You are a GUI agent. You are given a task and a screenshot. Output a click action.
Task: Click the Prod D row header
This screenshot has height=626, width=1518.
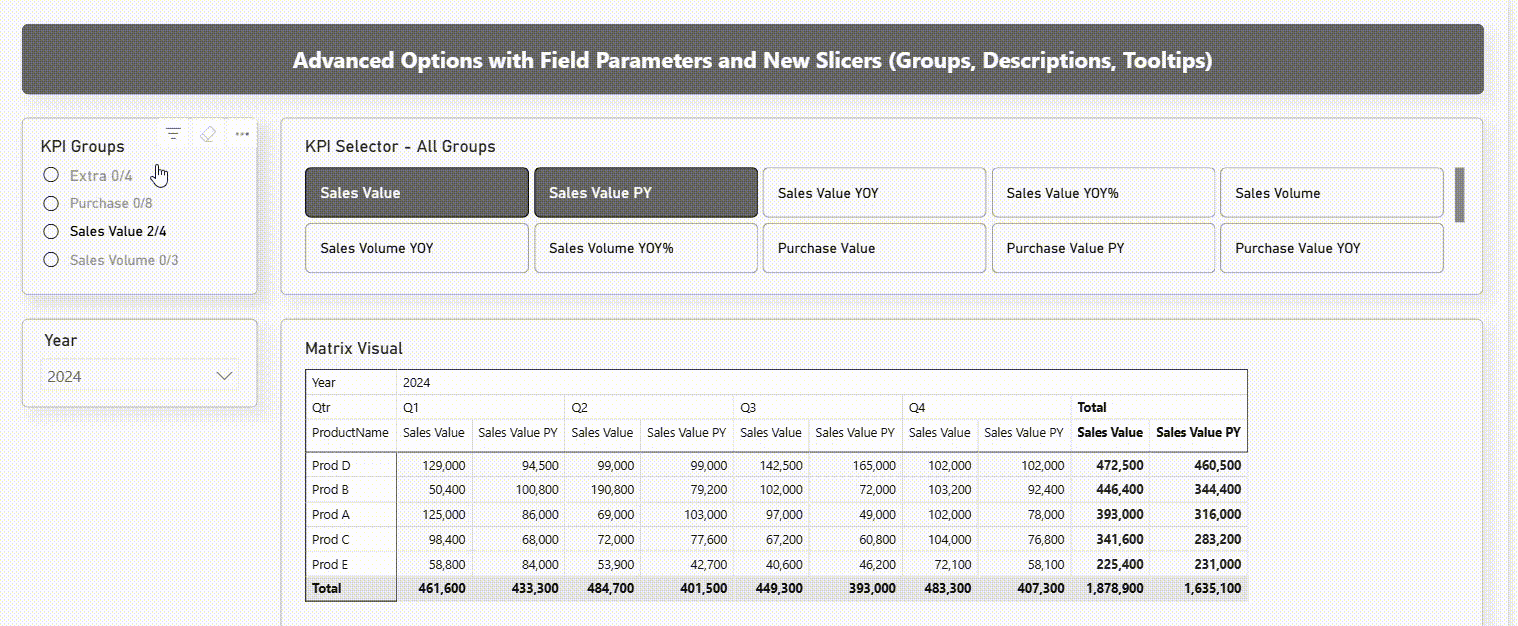tap(331, 465)
